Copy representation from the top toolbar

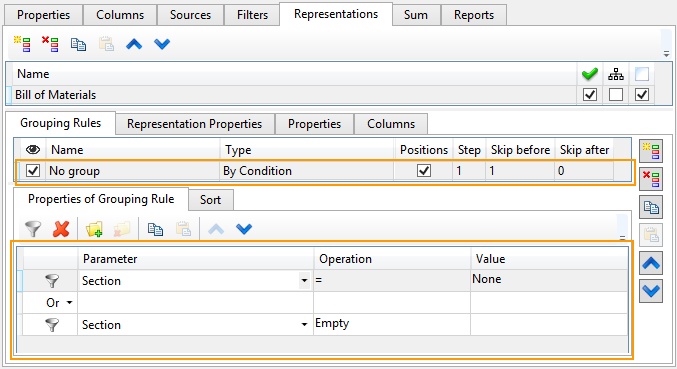coord(78,44)
